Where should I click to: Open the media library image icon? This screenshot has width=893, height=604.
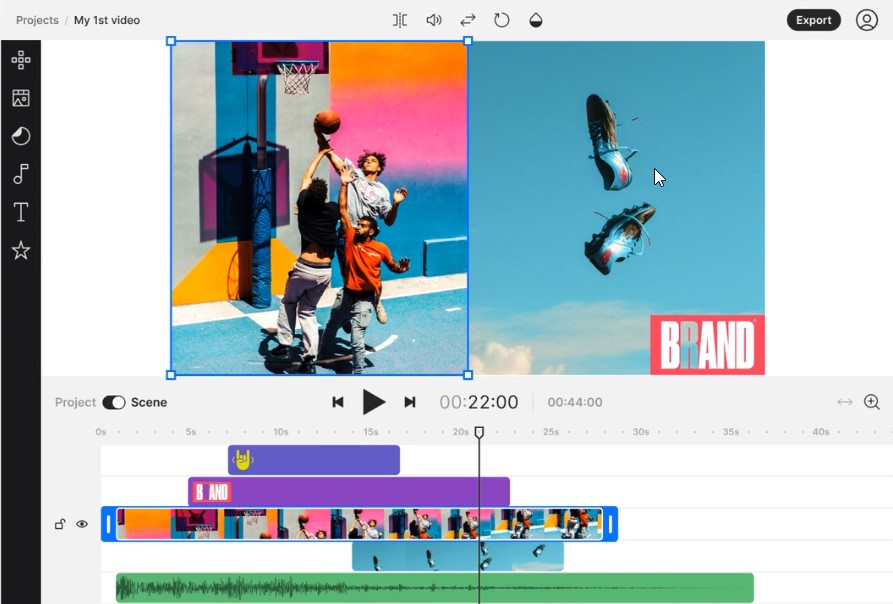coord(20,98)
